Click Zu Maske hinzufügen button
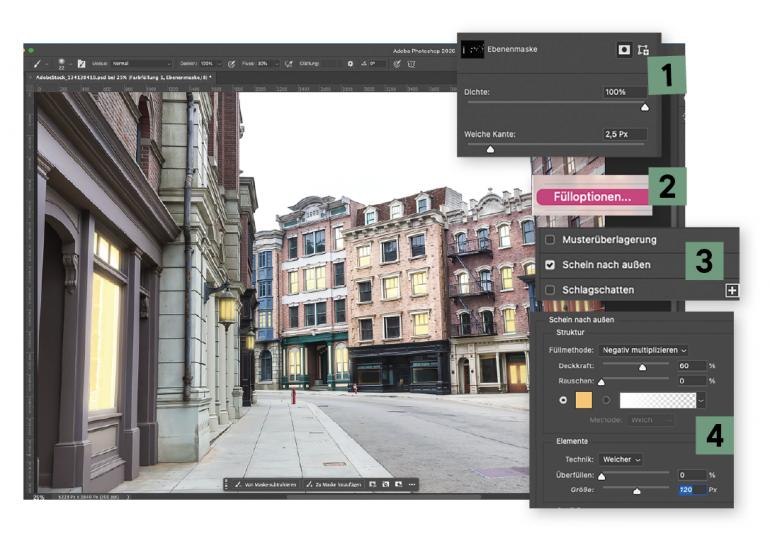 pos(333,484)
